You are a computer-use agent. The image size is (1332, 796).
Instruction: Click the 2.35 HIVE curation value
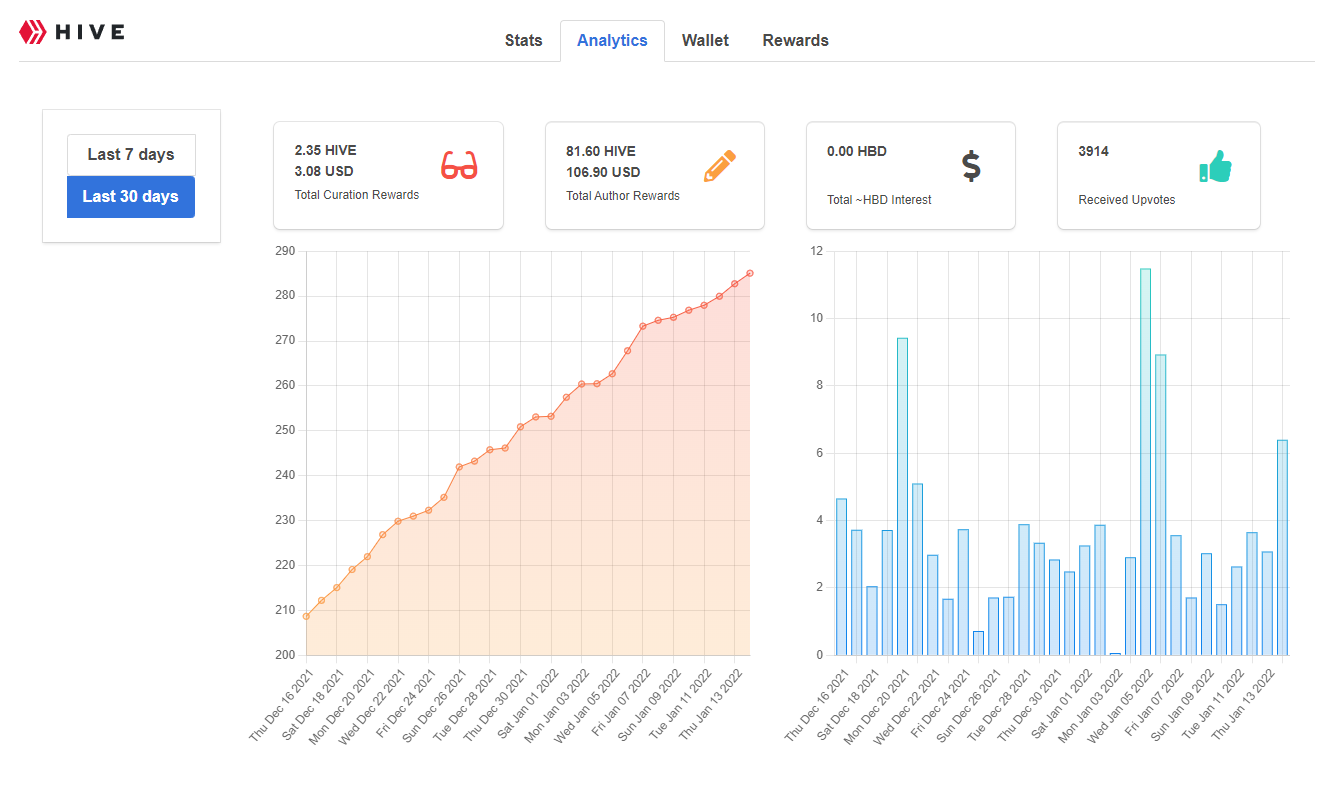(325, 151)
